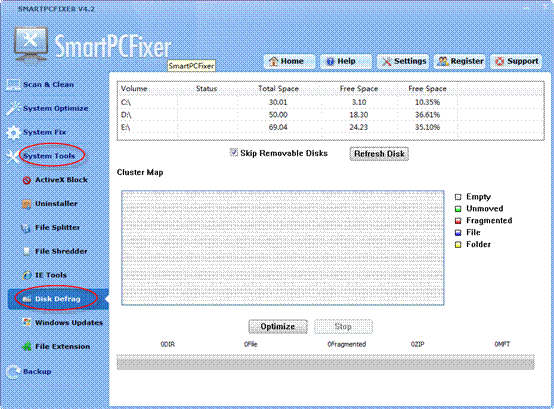Open the Backup section
This screenshot has height=409, width=554.
click(37, 372)
